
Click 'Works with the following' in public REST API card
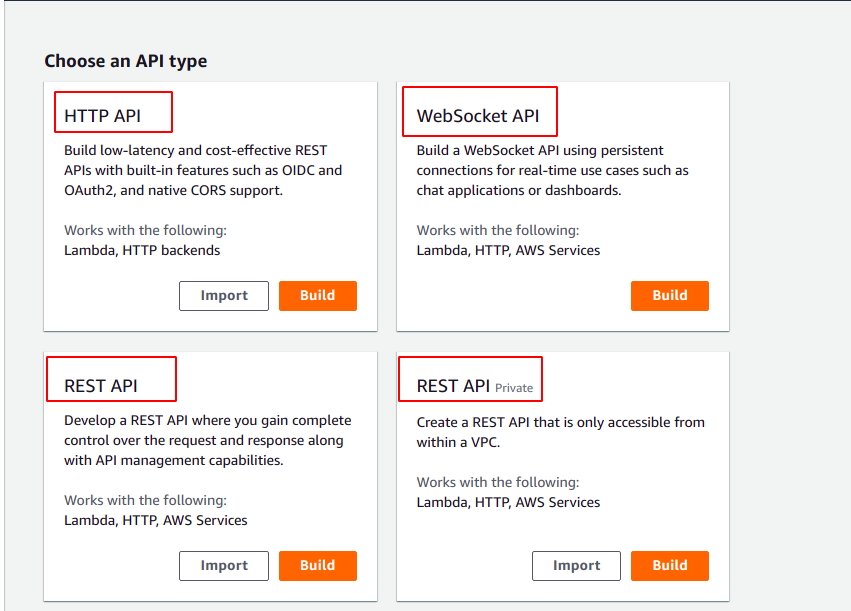click(145, 500)
